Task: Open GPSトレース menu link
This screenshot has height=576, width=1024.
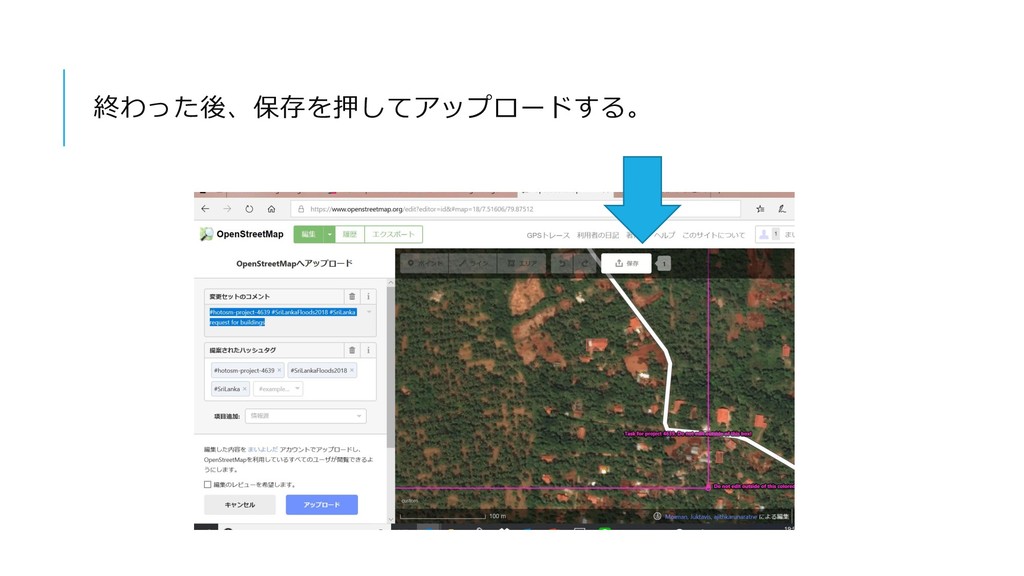Action: (548, 235)
